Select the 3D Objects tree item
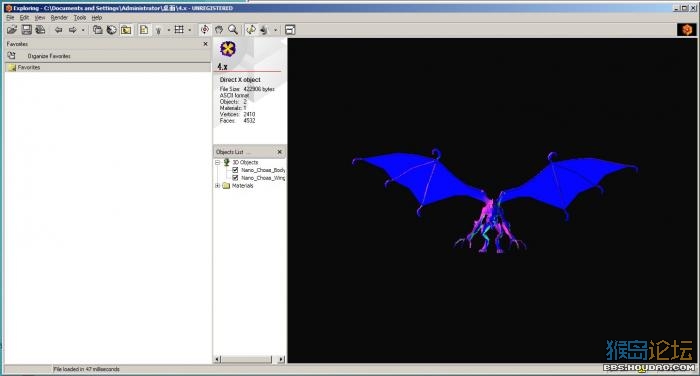Viewport: 700px width, 376px height. click(245, 163)
